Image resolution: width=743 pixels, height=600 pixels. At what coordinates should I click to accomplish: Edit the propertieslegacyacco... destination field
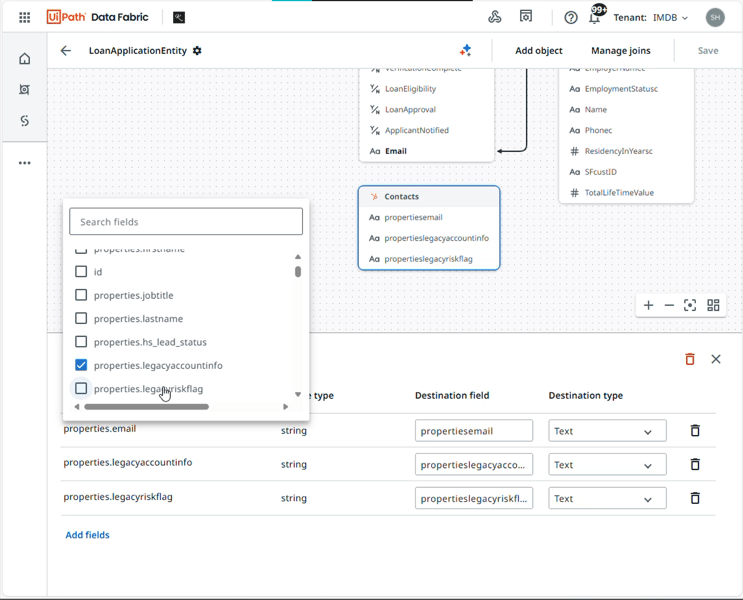click(474, 464)
